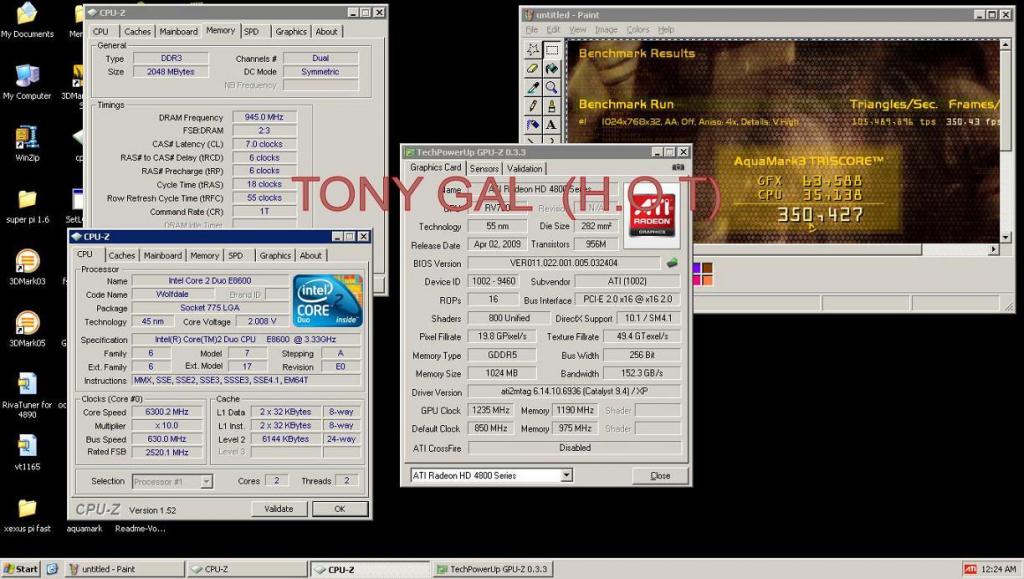Screen dimensions: 1024x579
Task: Pick the purple swatch in Paint's color box
Action: 696,268
